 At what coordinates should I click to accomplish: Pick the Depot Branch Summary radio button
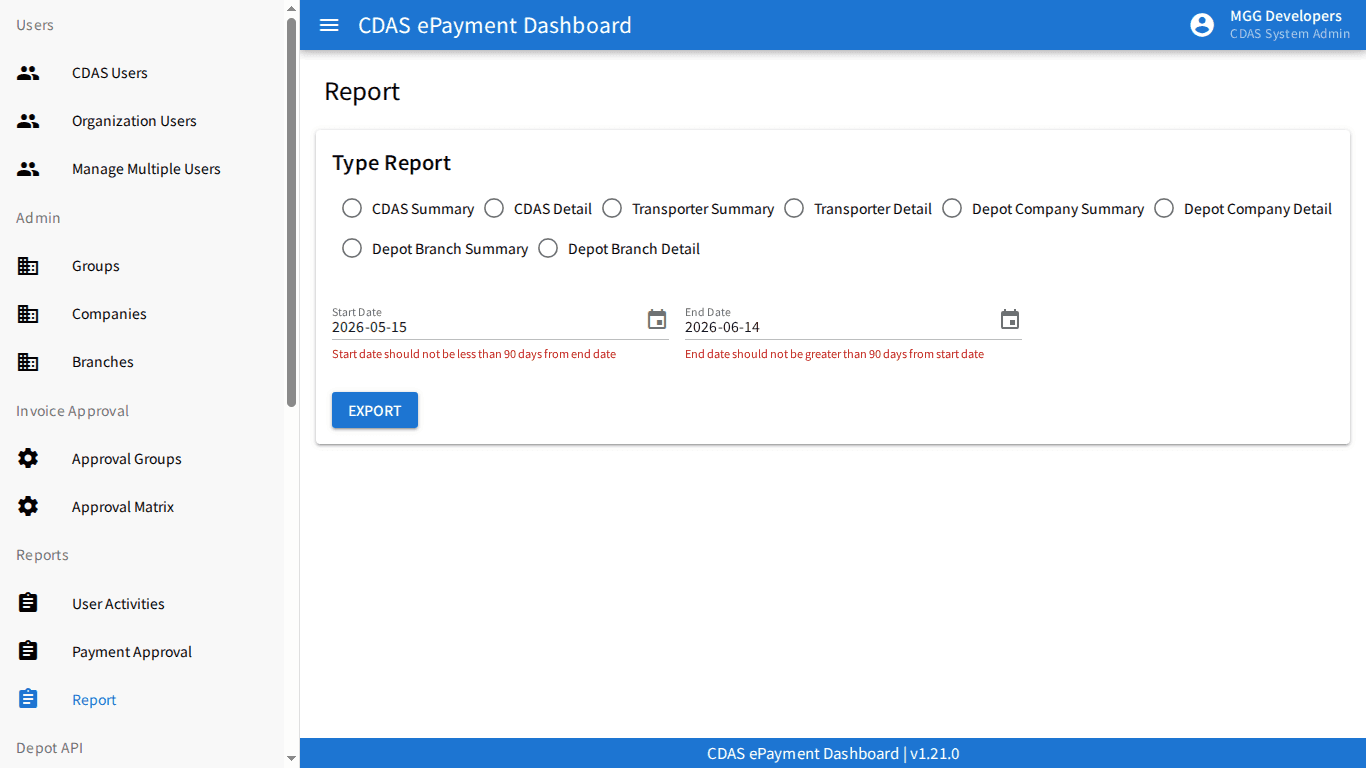coord(352,248)
